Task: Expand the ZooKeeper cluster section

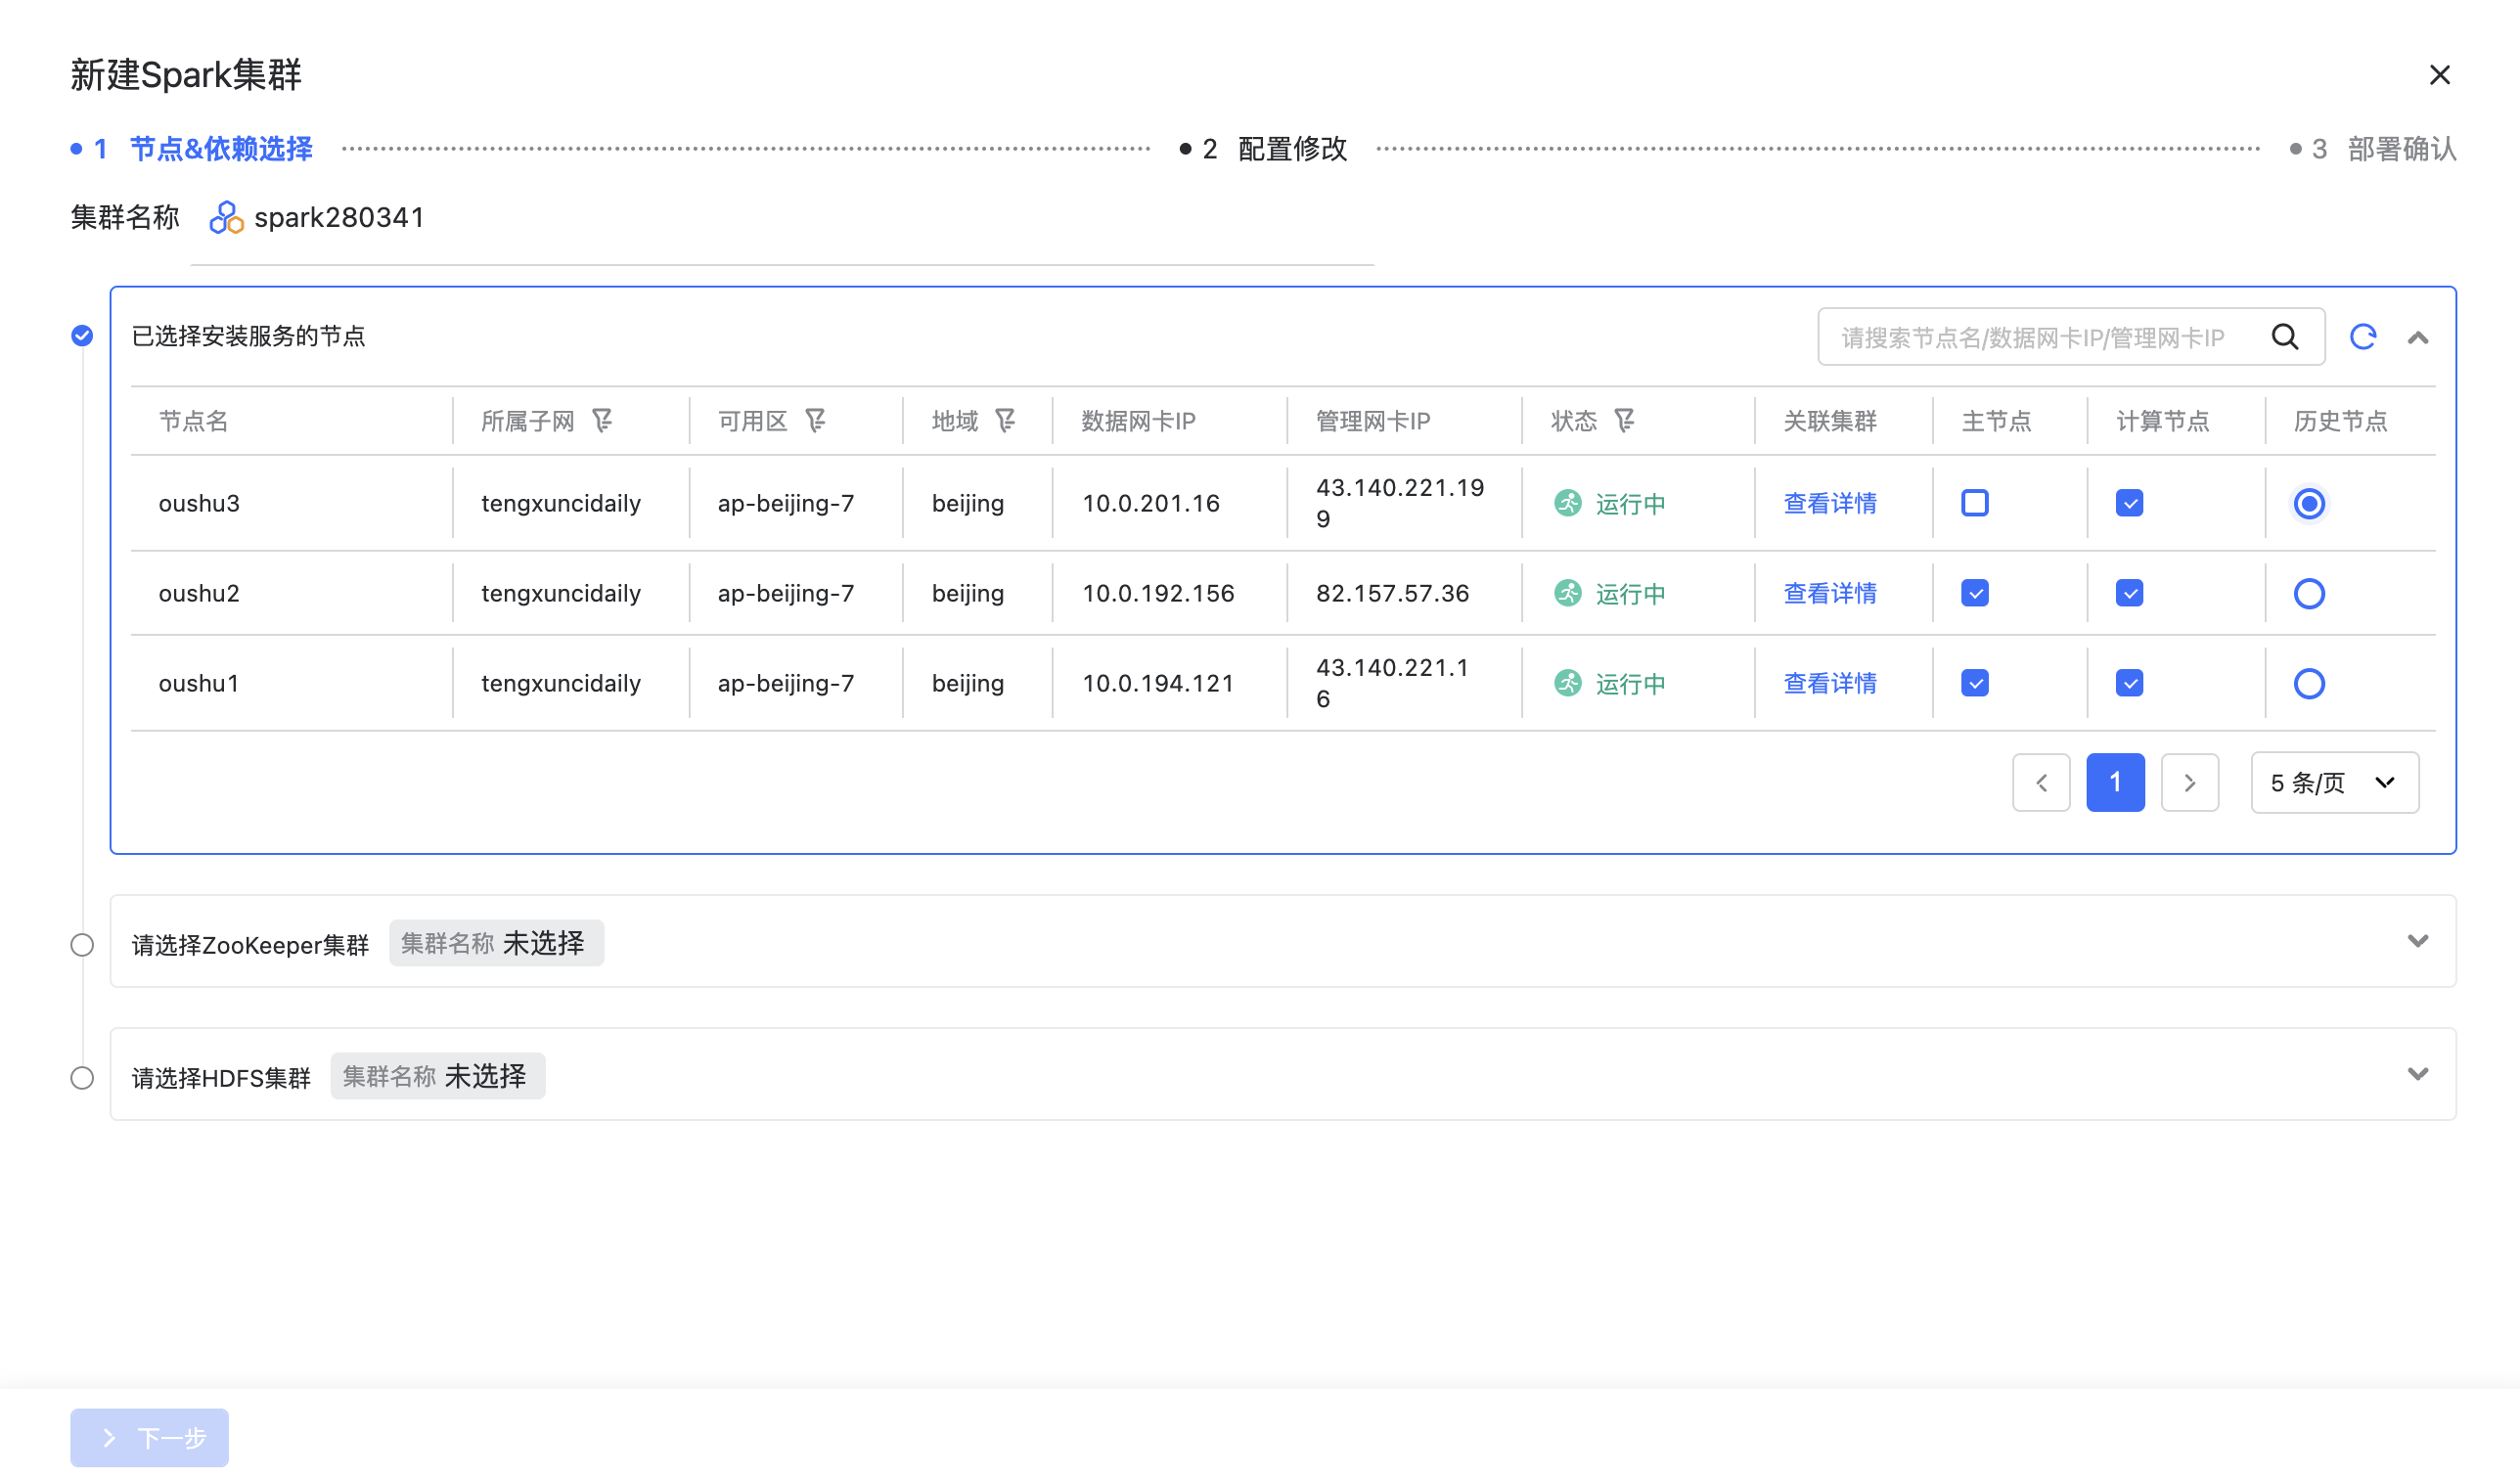Action: [2418, 941]
